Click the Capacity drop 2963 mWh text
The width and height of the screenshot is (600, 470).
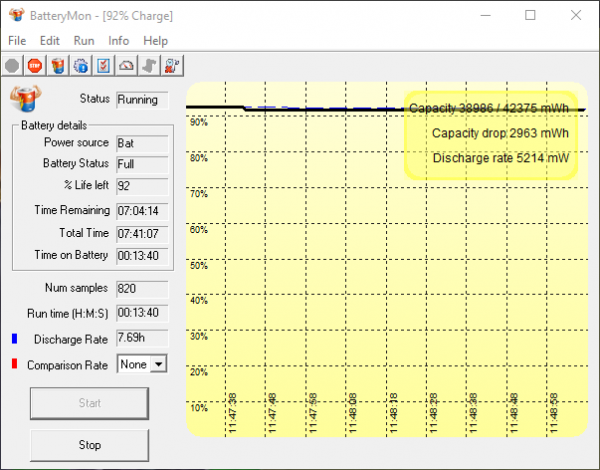tap(500, 133)
